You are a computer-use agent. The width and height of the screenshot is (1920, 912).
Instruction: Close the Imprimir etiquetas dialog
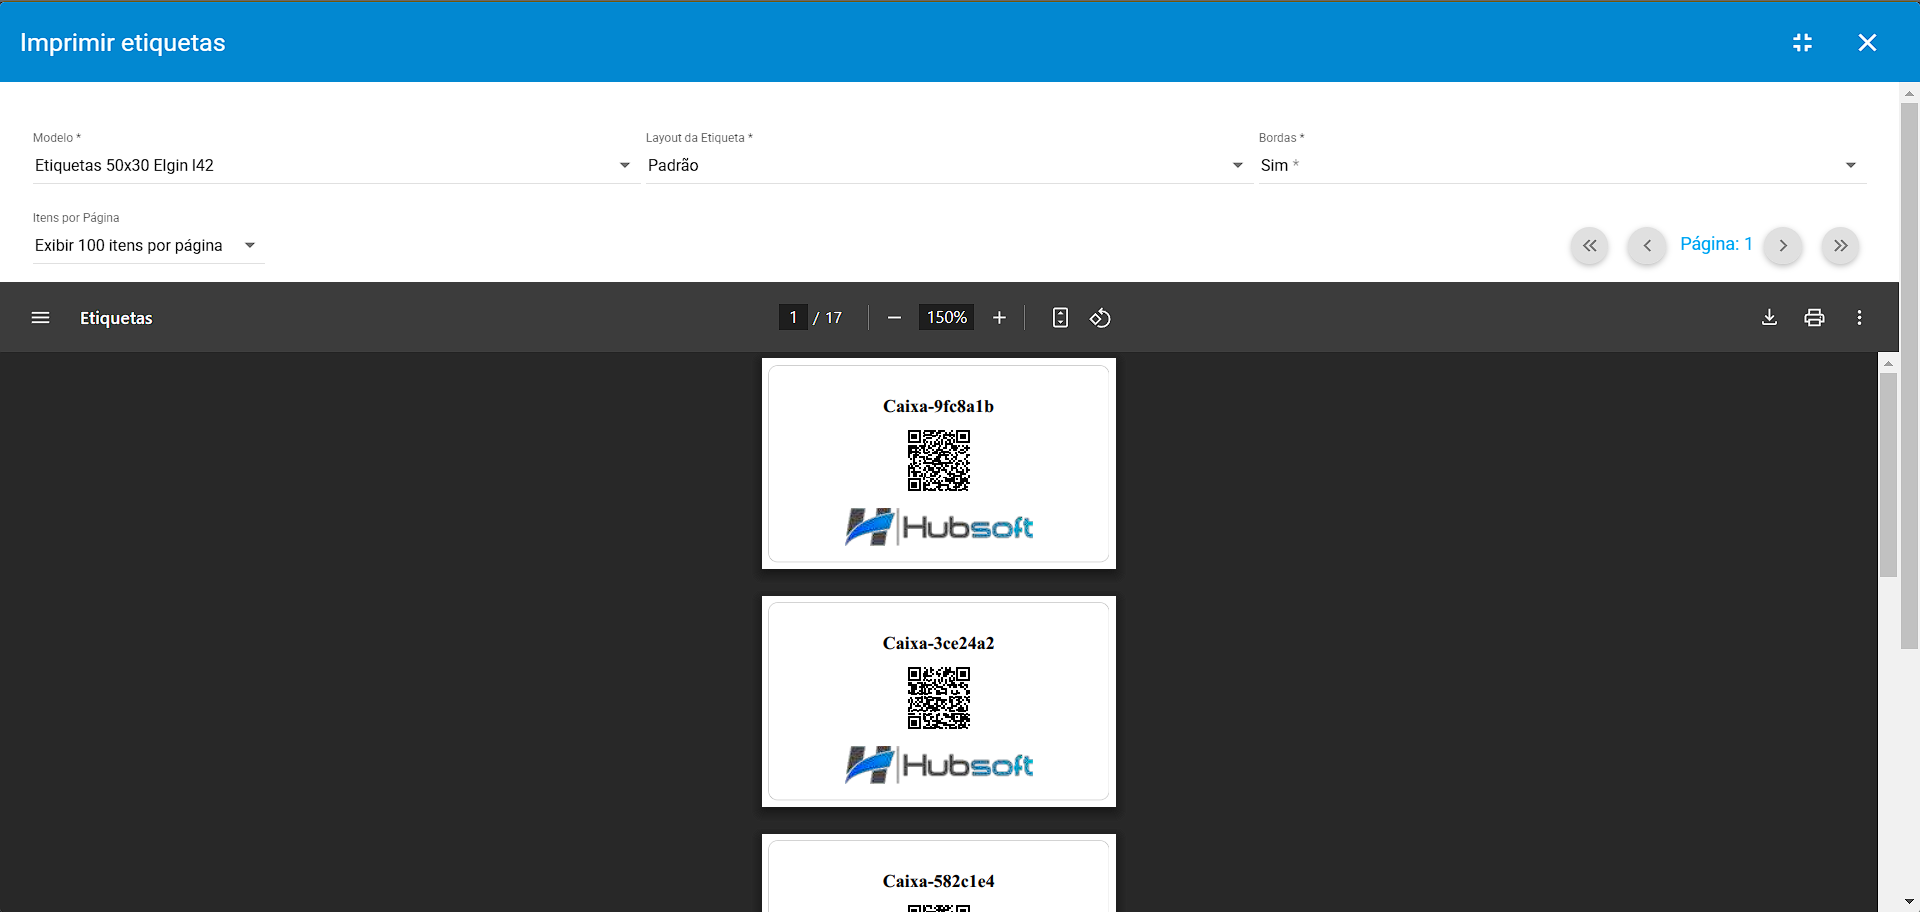1867,42
